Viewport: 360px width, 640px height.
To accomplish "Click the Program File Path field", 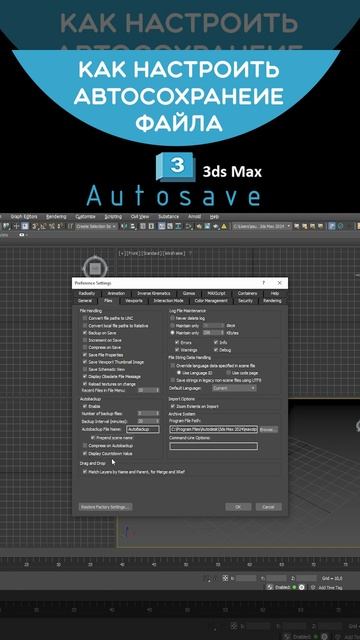I will tap(213, 429).
